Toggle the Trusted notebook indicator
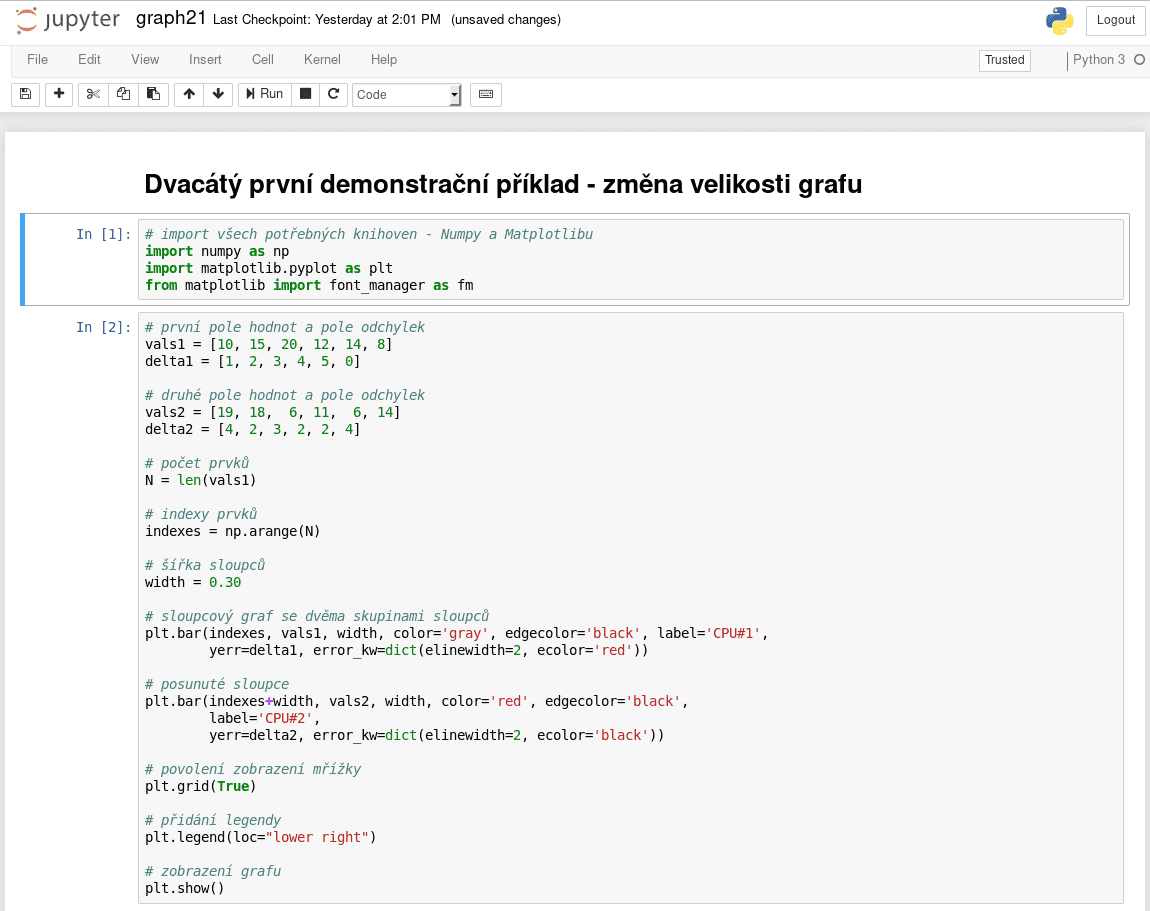 (x=1004, y=60)
